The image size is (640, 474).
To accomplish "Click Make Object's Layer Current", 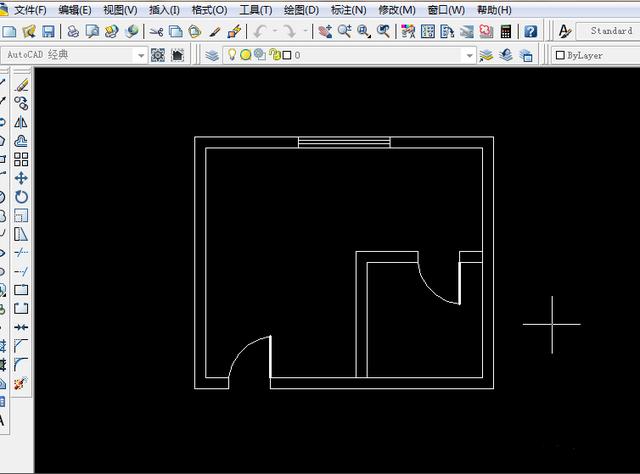I will tap(486, 55).
